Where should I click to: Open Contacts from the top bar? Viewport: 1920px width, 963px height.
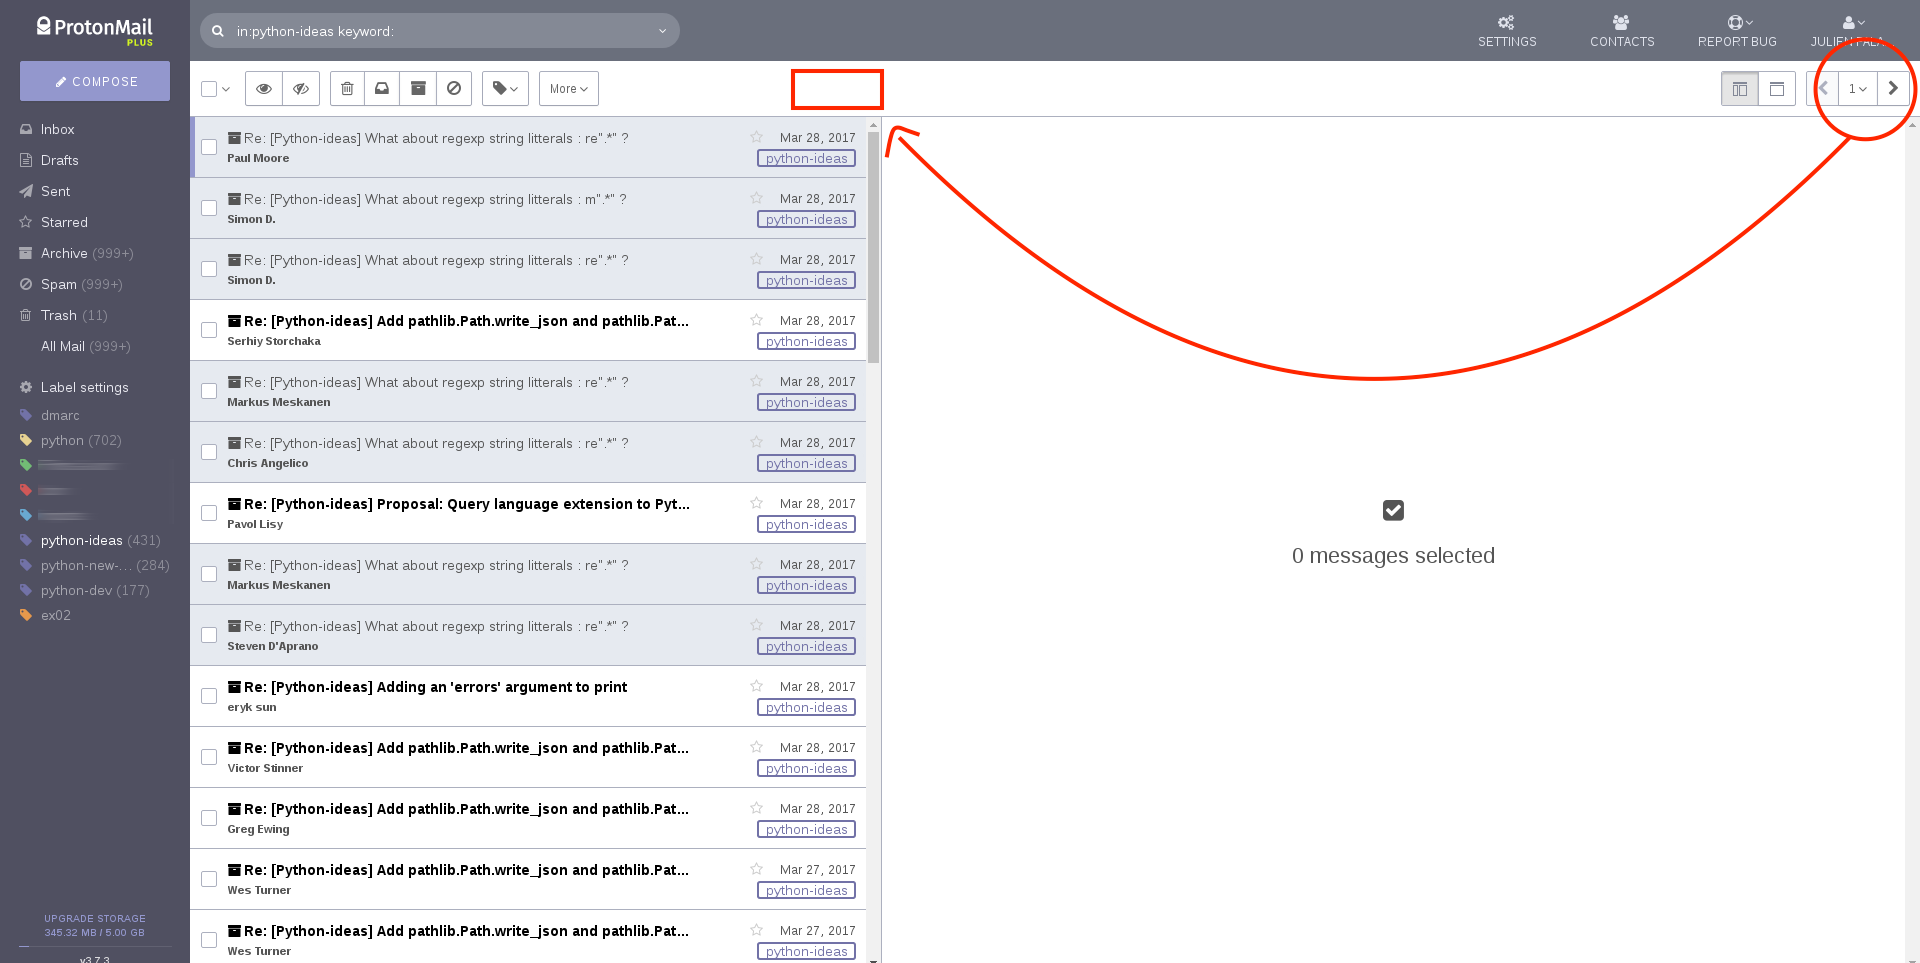click(1622, 31)
